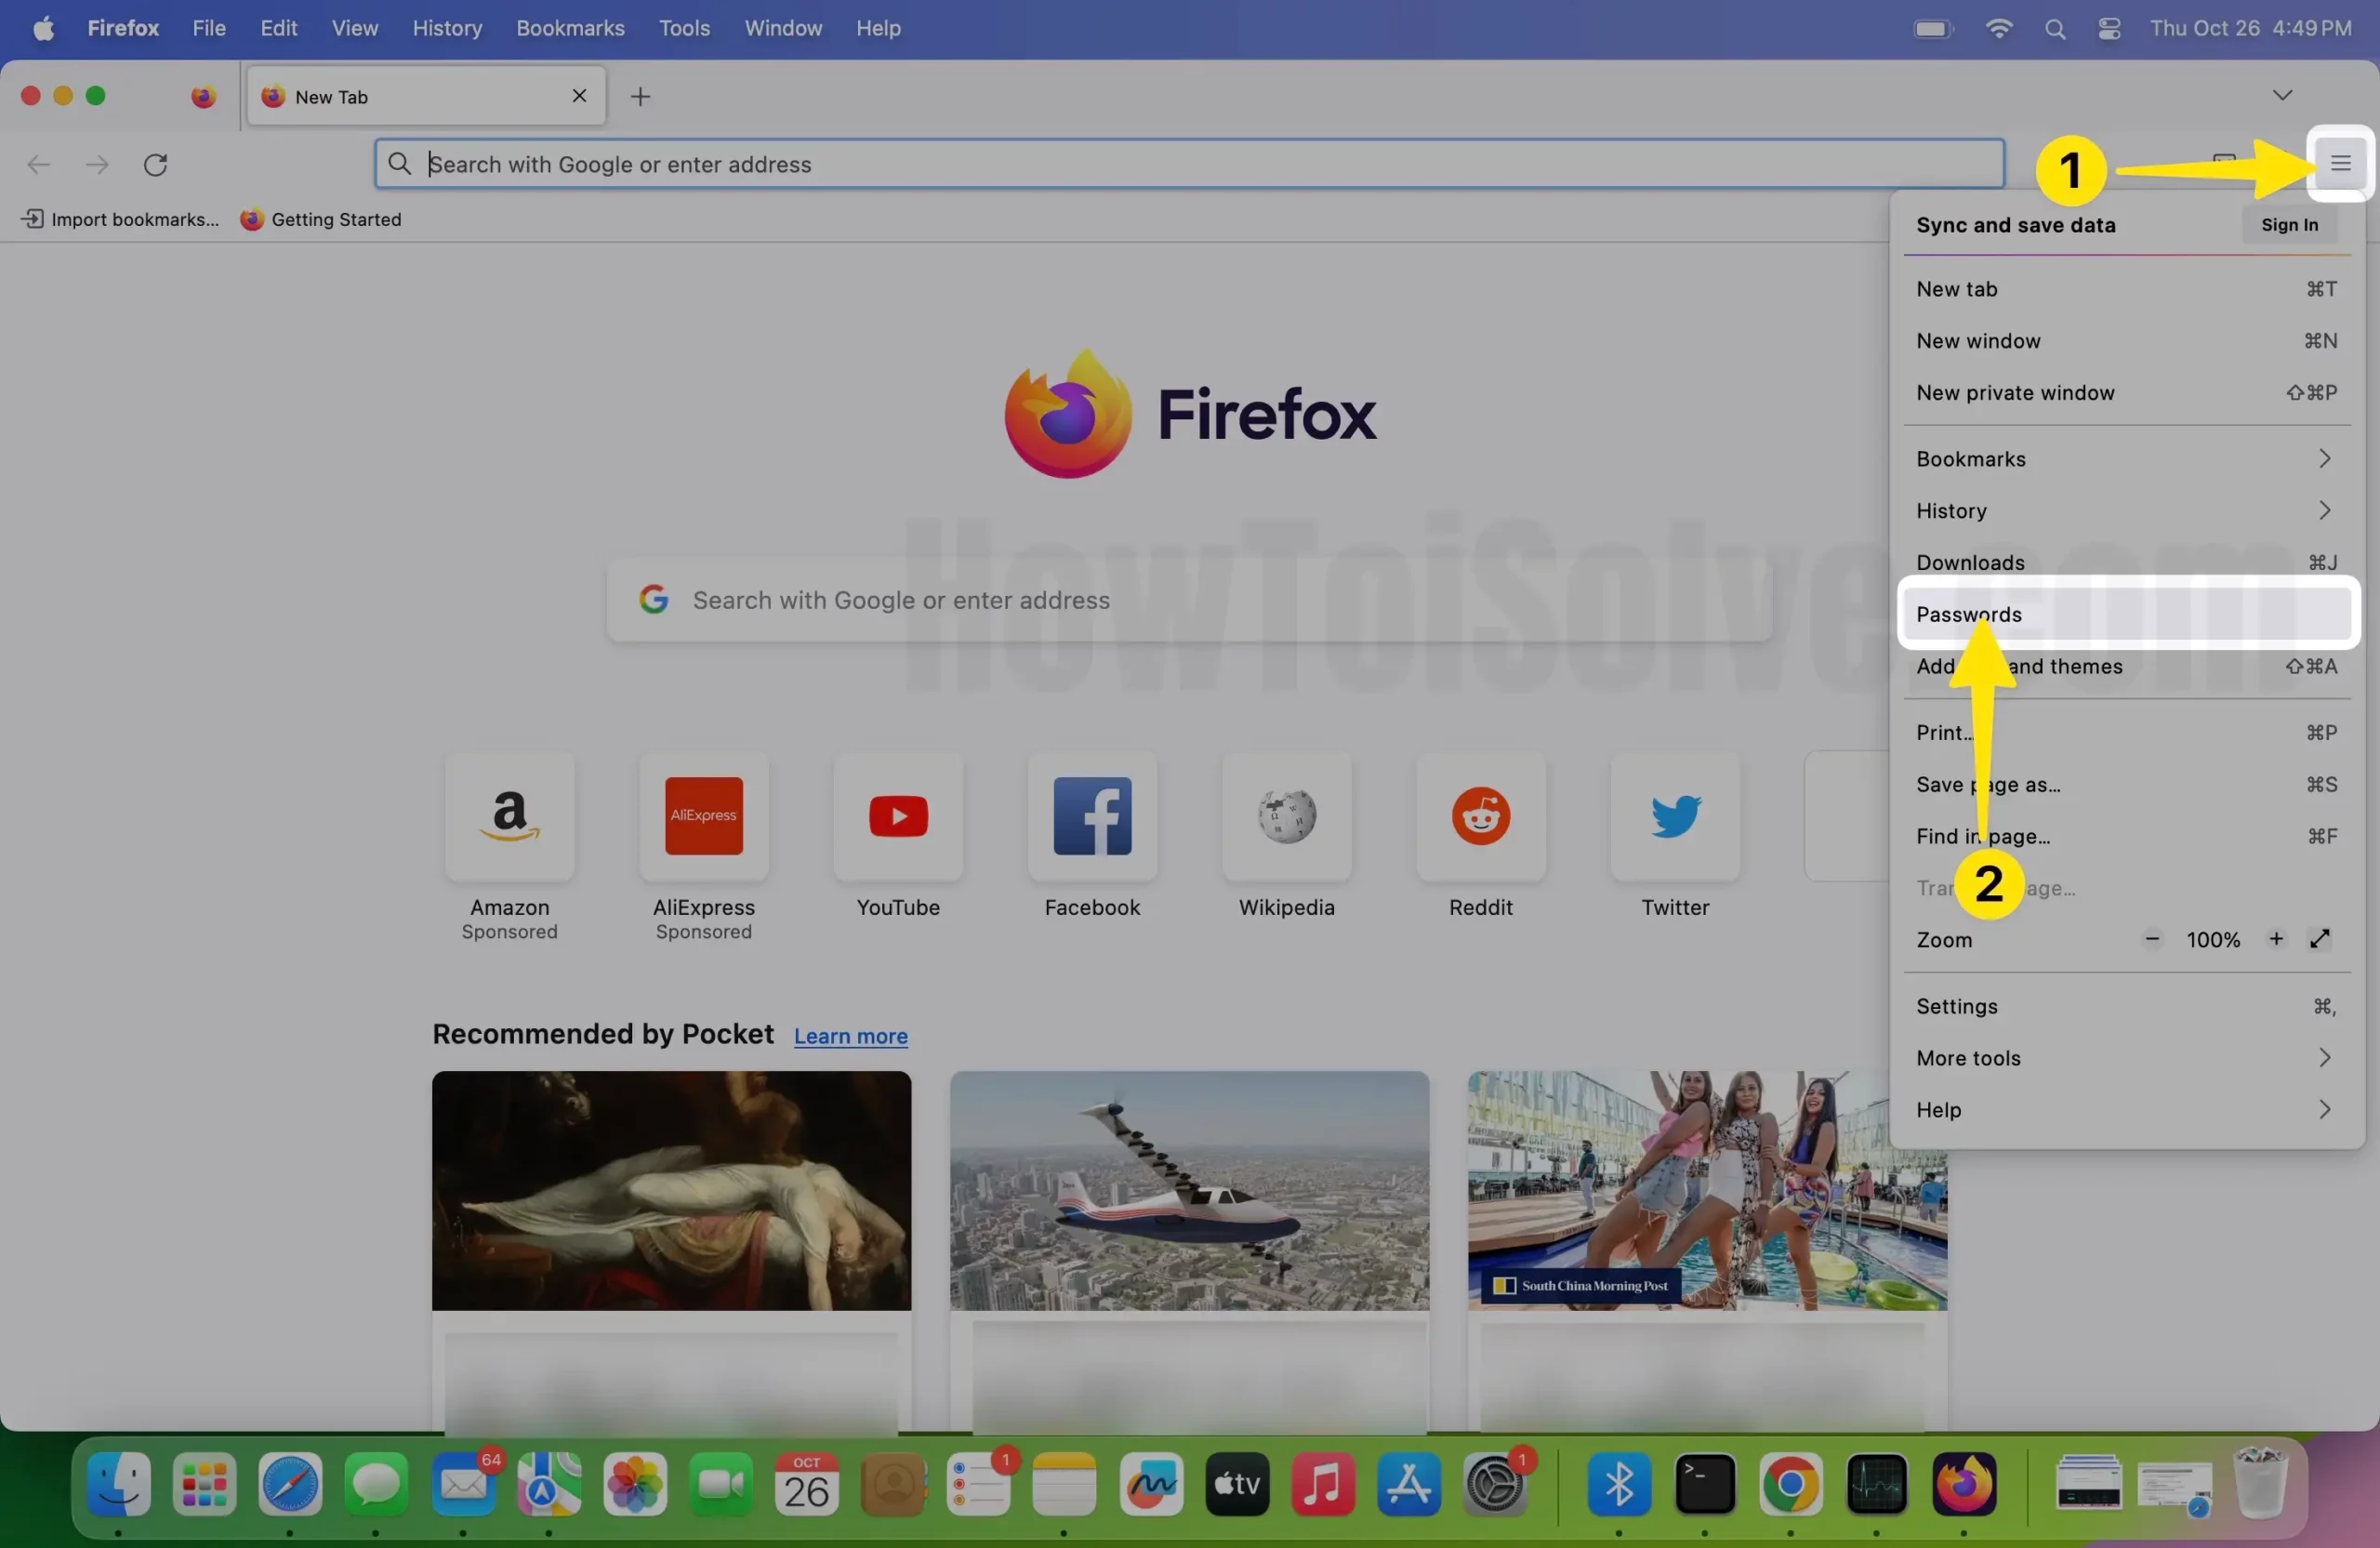
Task: Open Photos from the Dock
Action: coord(634,1484)
